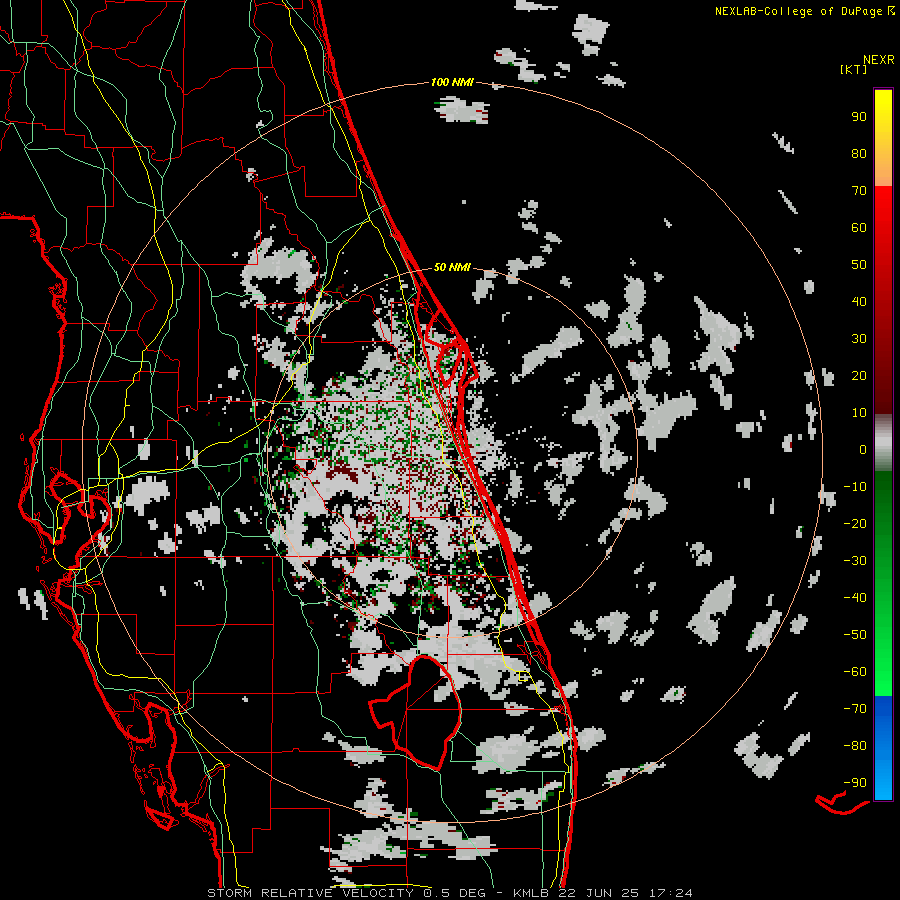Click the 0 scale value

coord(863,449)
